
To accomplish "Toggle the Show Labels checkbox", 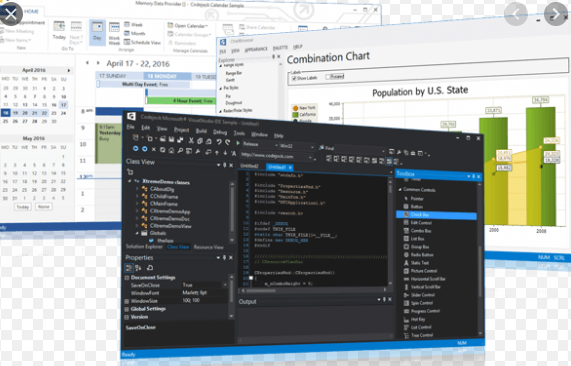I will [x=294, y=78].
